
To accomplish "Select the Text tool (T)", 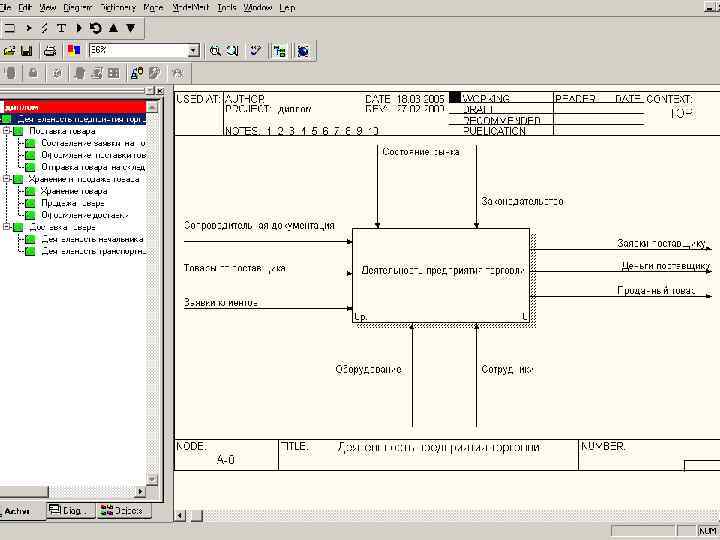I will tap(61, 28).
